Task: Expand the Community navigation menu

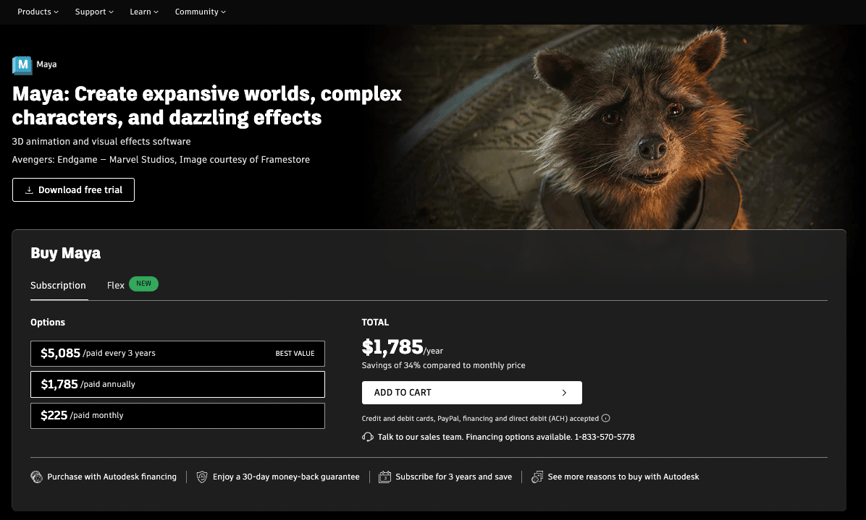Action: 200,12
